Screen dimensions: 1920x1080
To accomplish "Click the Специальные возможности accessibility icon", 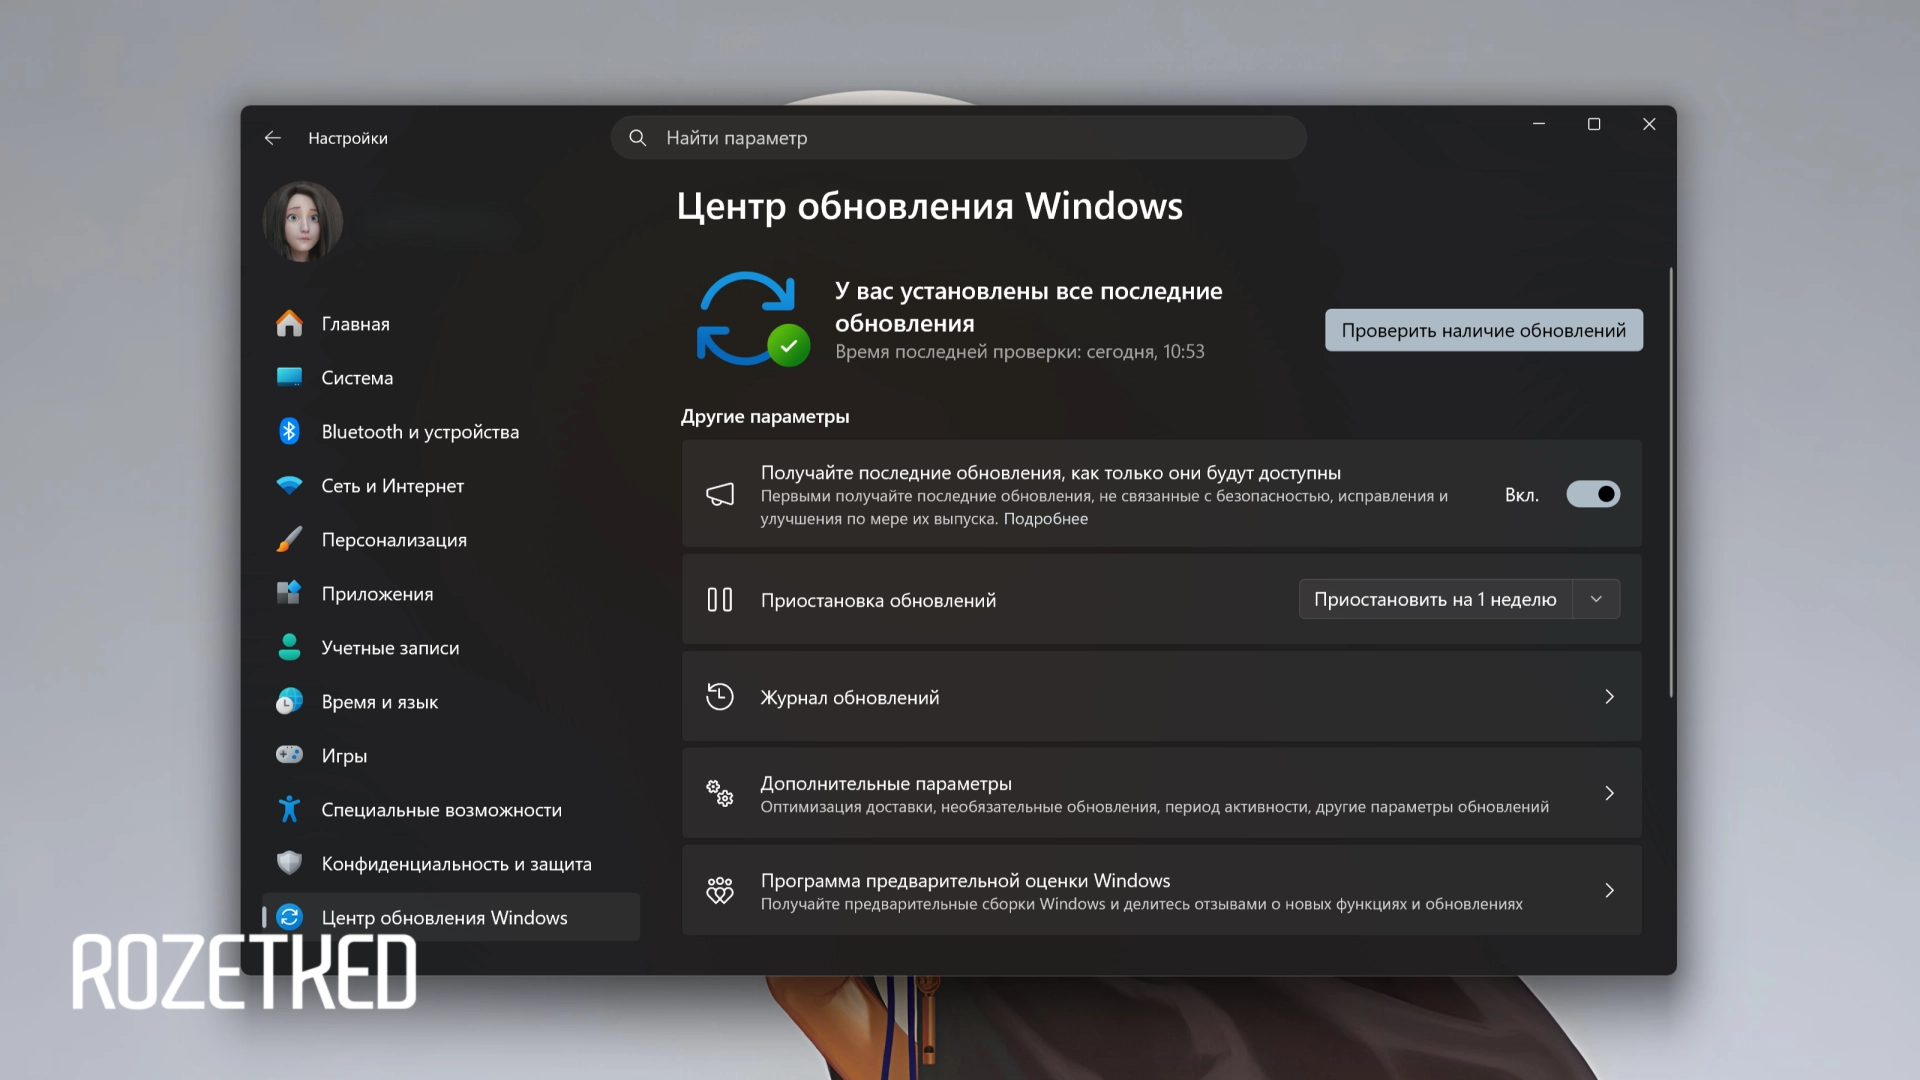I will pos(290,809).
